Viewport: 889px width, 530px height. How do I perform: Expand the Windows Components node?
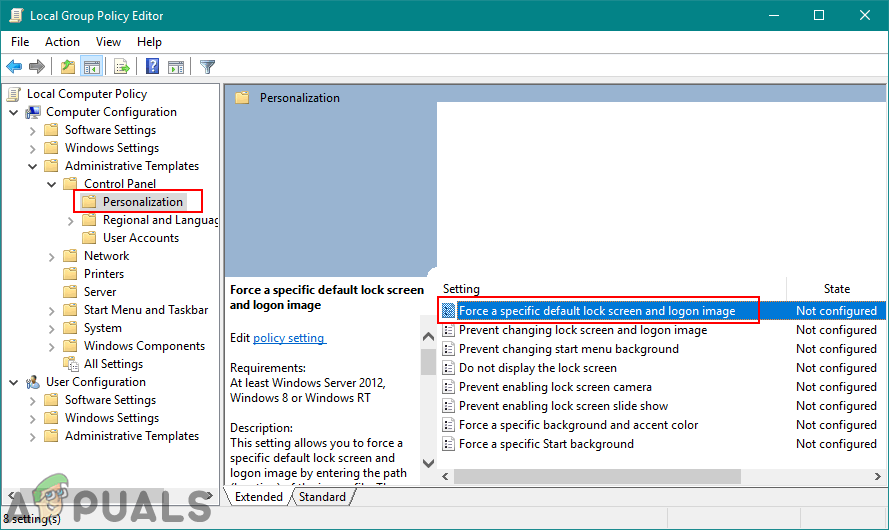pos(52,346)
